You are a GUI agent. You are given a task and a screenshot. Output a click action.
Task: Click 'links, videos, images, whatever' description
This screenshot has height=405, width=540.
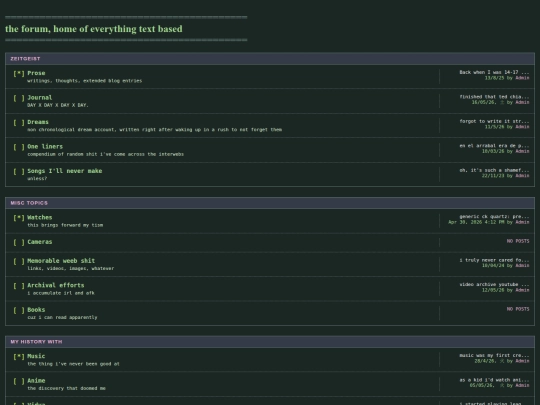71,269
